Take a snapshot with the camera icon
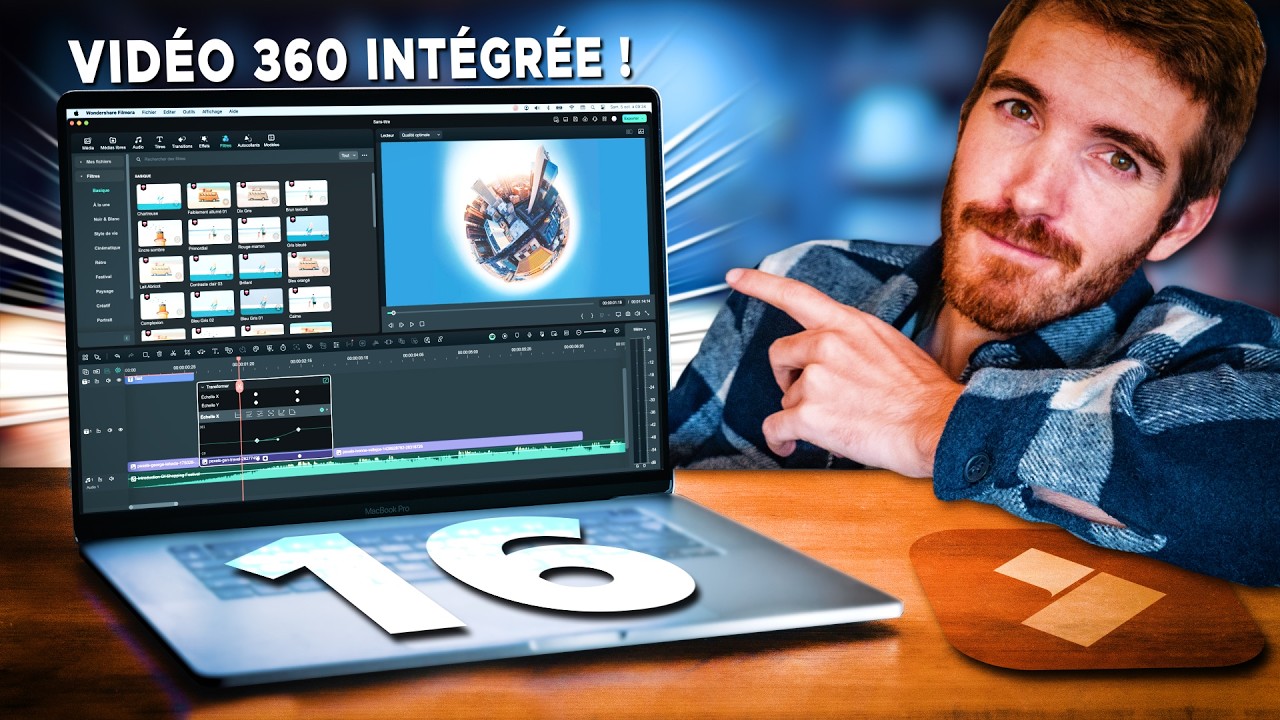Screen dimensions: 1280x720 click(x=628, y=315)
